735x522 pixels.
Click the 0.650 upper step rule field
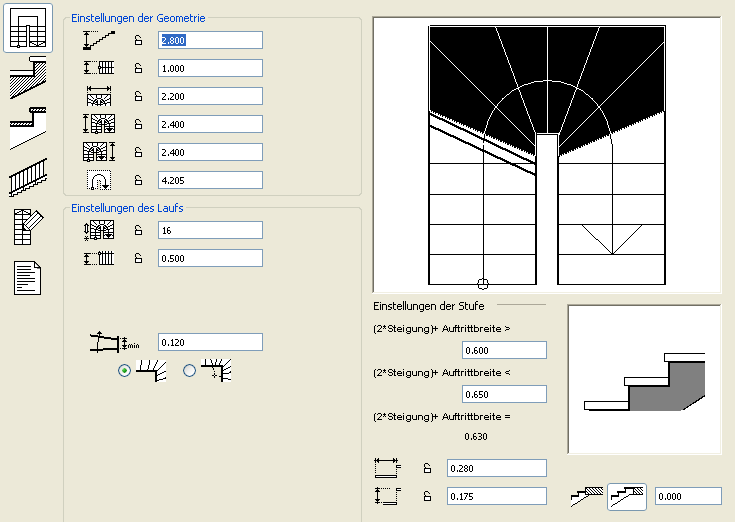(x=504, y=394)
